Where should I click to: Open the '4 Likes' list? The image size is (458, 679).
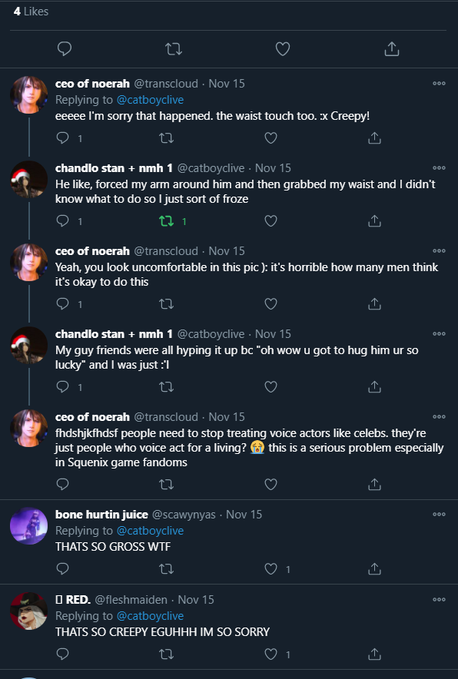(31, 12)
